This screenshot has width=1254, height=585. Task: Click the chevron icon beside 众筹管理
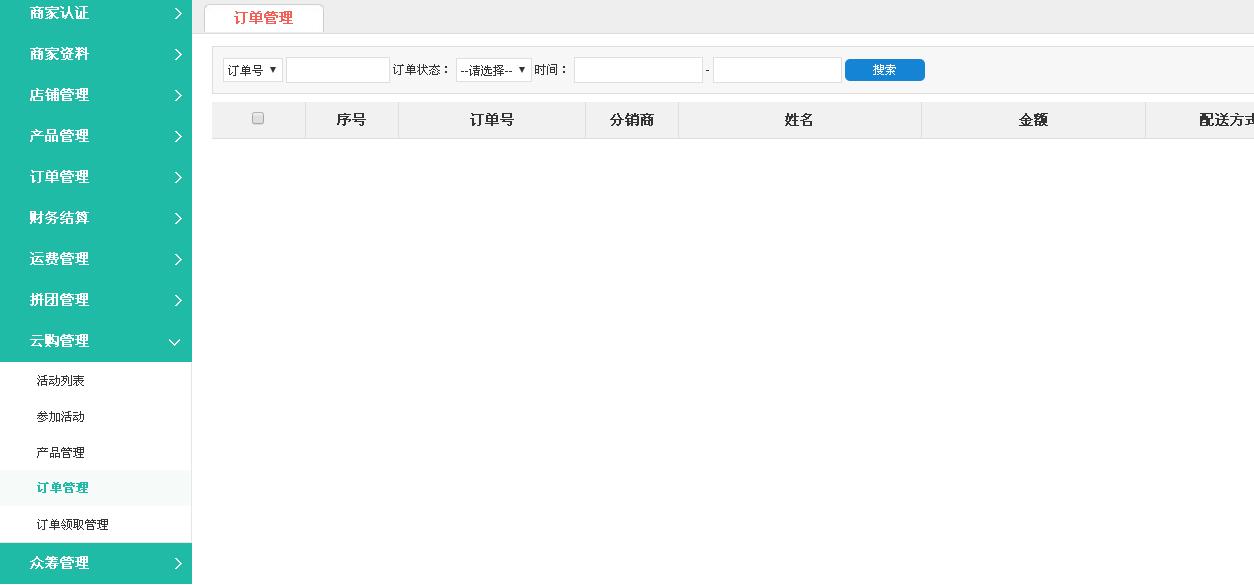[x=177, y=563]
